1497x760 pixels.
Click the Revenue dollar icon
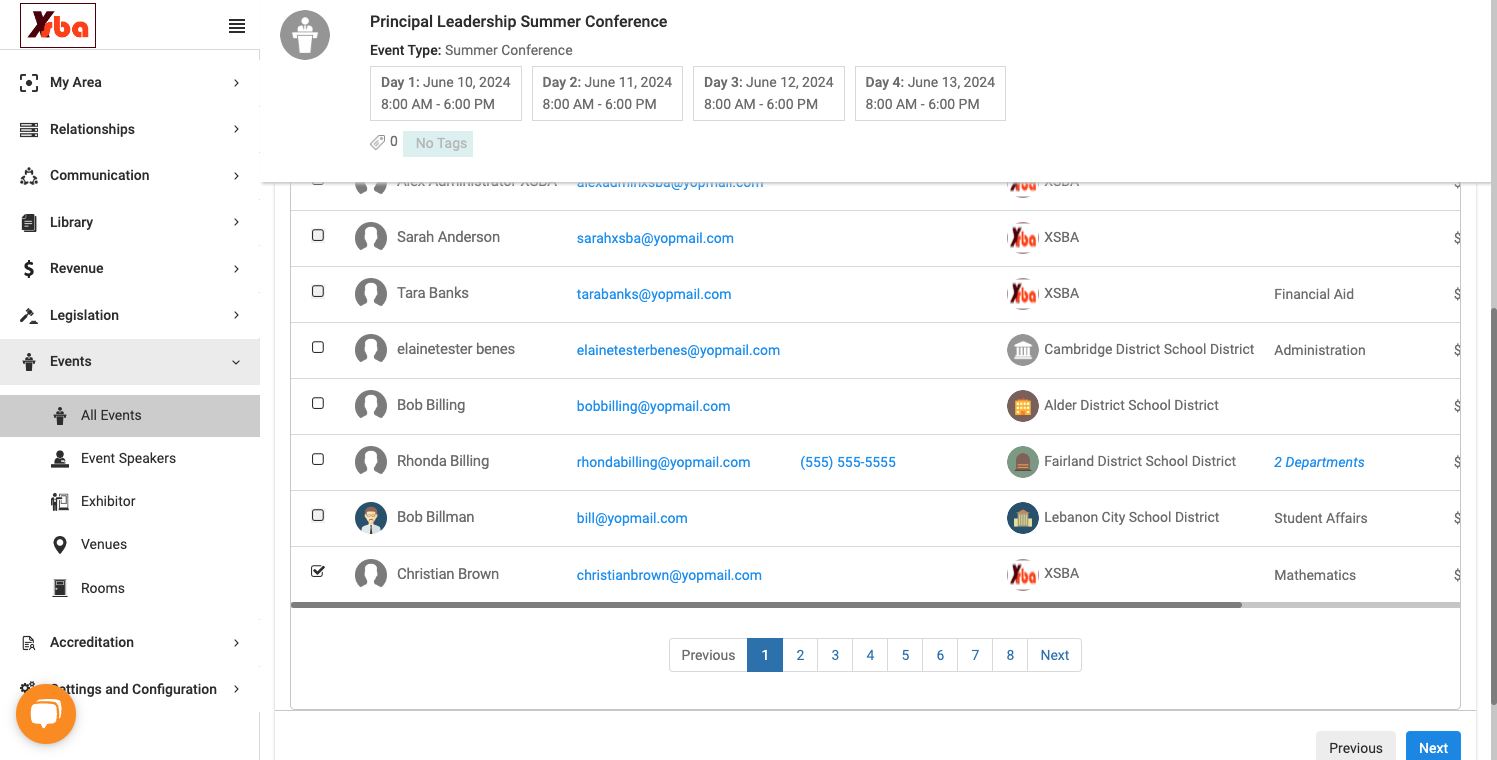[29, 269]
